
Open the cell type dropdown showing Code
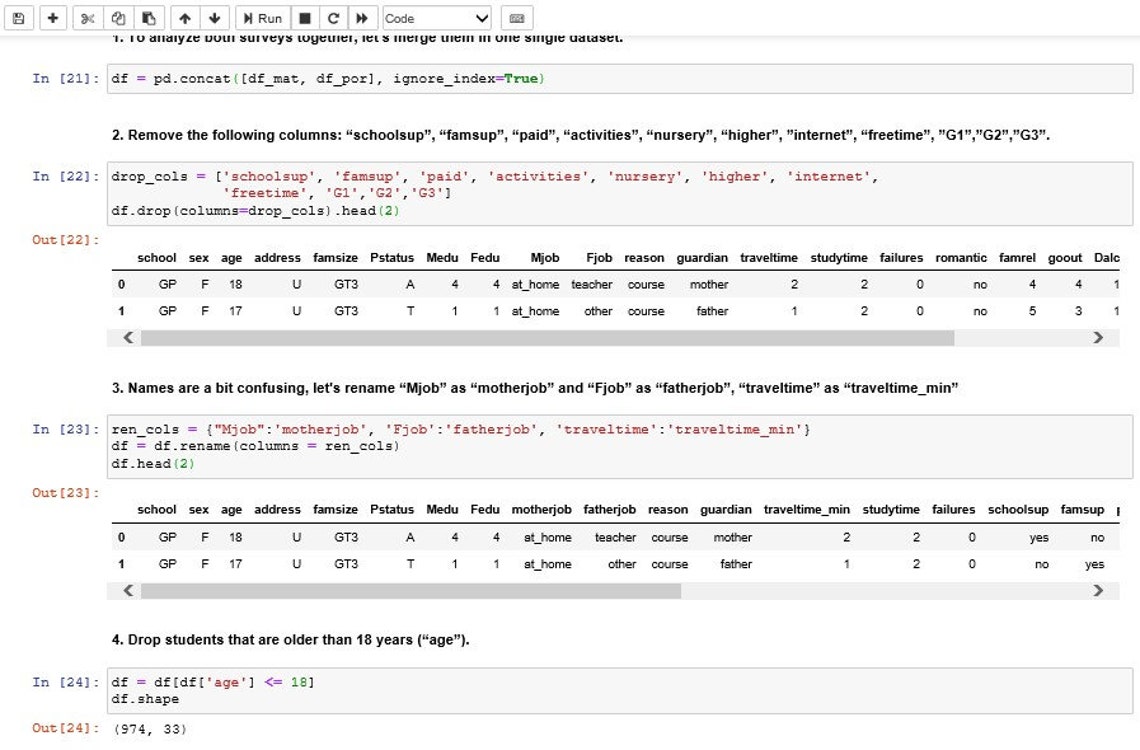(435, 17)
